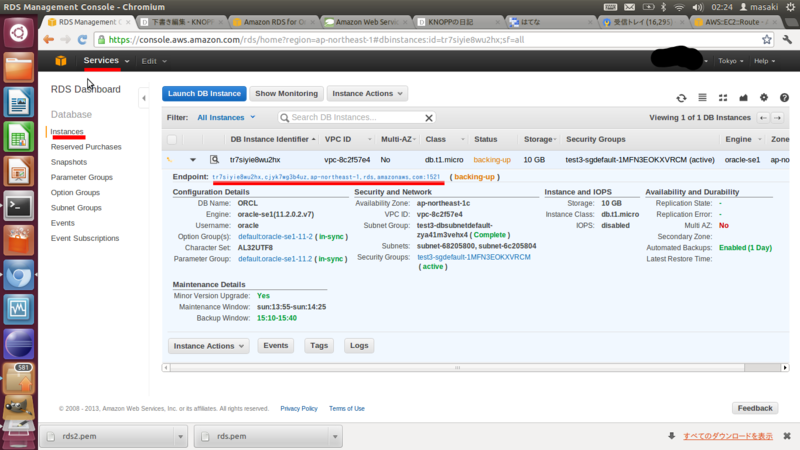Open LibreOffice Calc from the launcher

(19, 137)
